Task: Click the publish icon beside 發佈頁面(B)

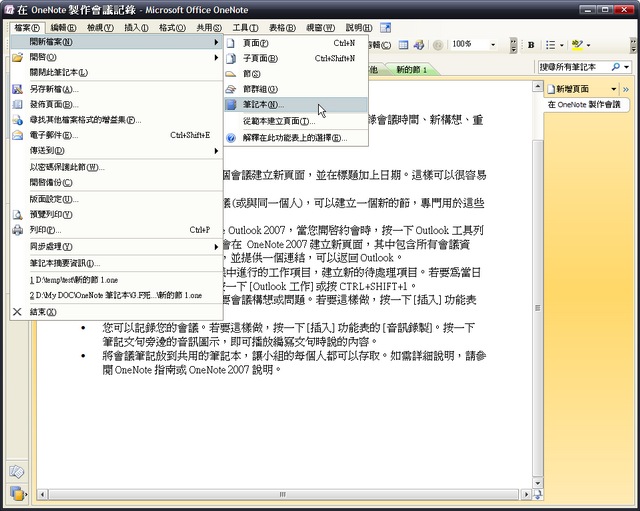Action: click(17, 104)
